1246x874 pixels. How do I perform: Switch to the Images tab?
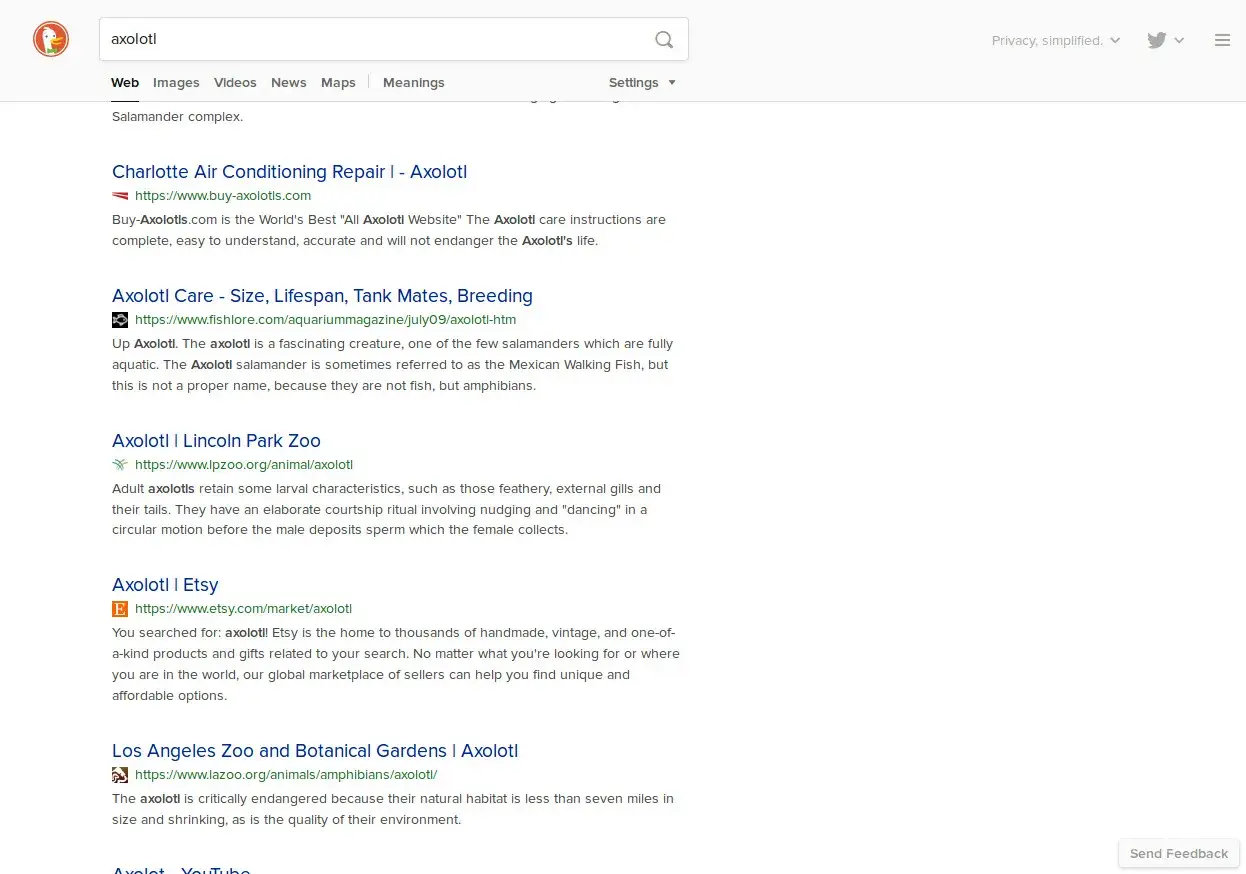click(x=176, y=83)
